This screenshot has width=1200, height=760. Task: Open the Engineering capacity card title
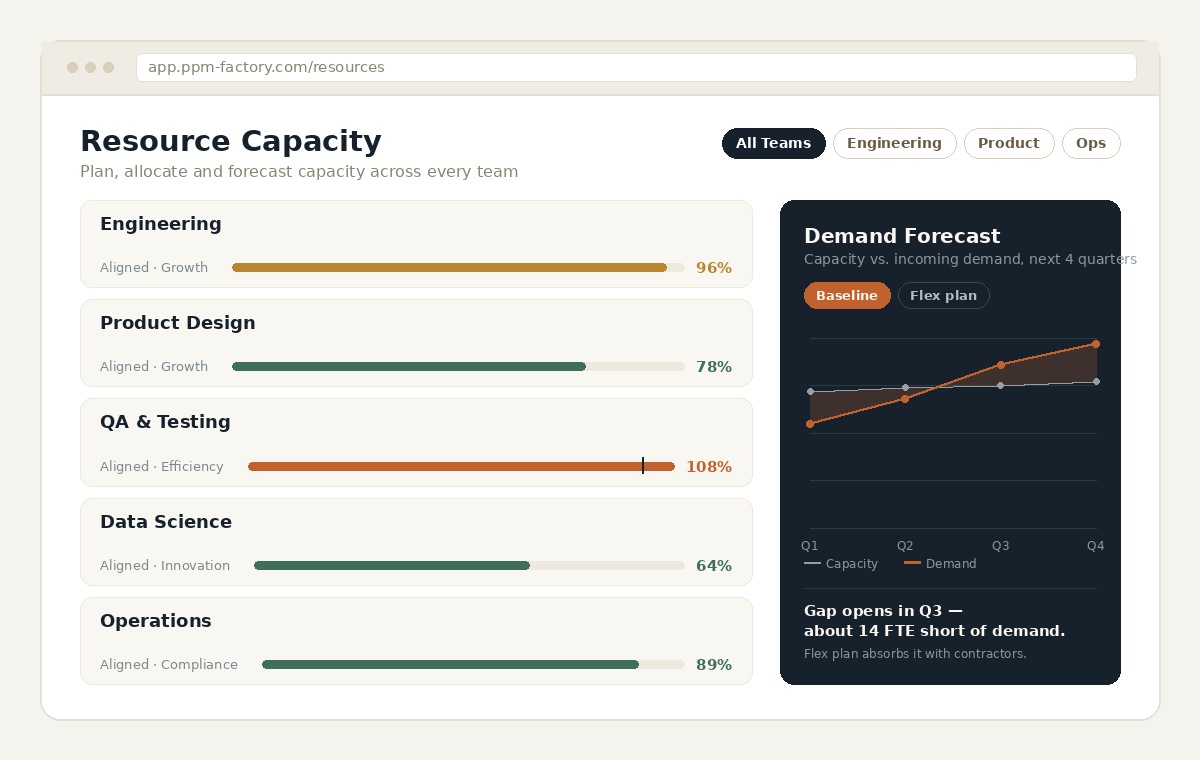click(161, 224)
